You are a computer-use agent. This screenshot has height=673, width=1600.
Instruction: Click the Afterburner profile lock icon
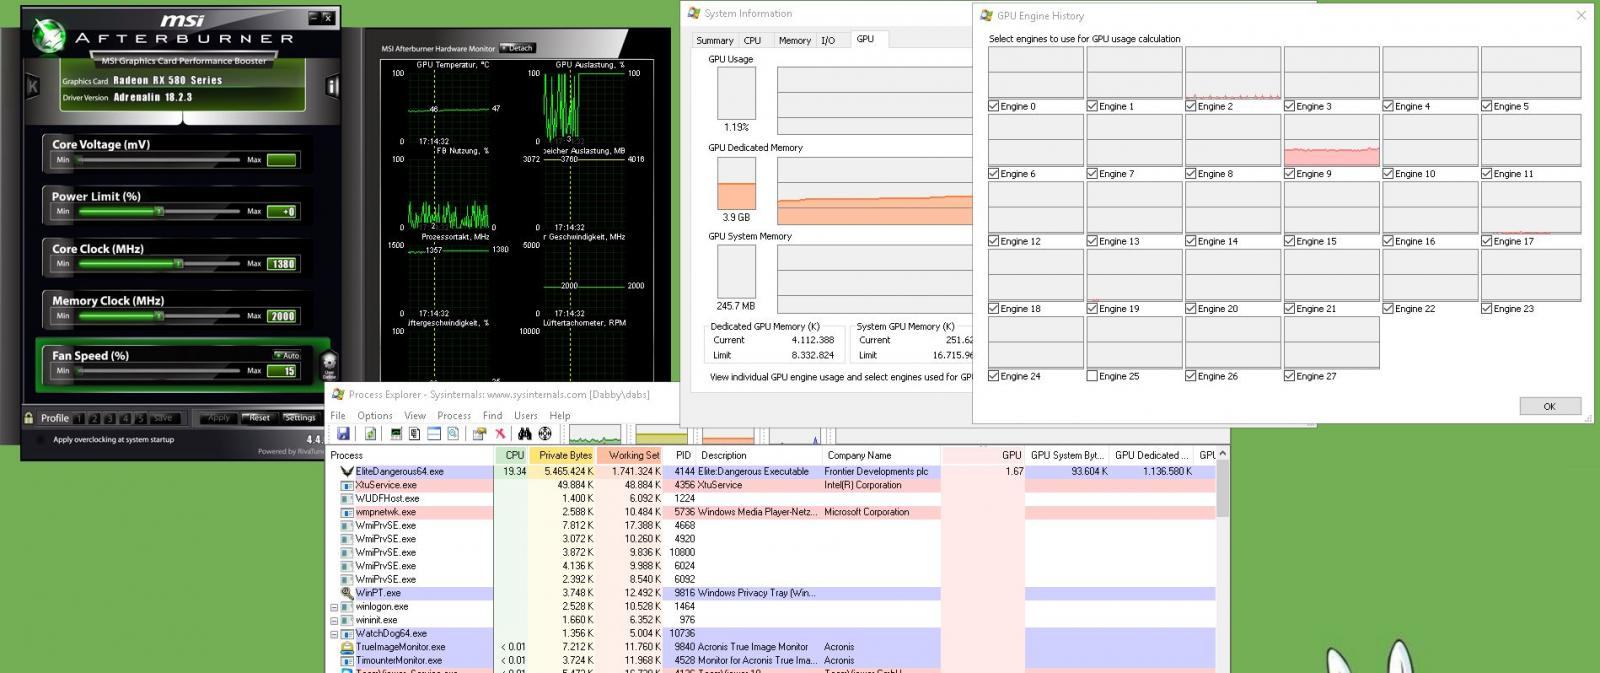[x=29, y=418]
